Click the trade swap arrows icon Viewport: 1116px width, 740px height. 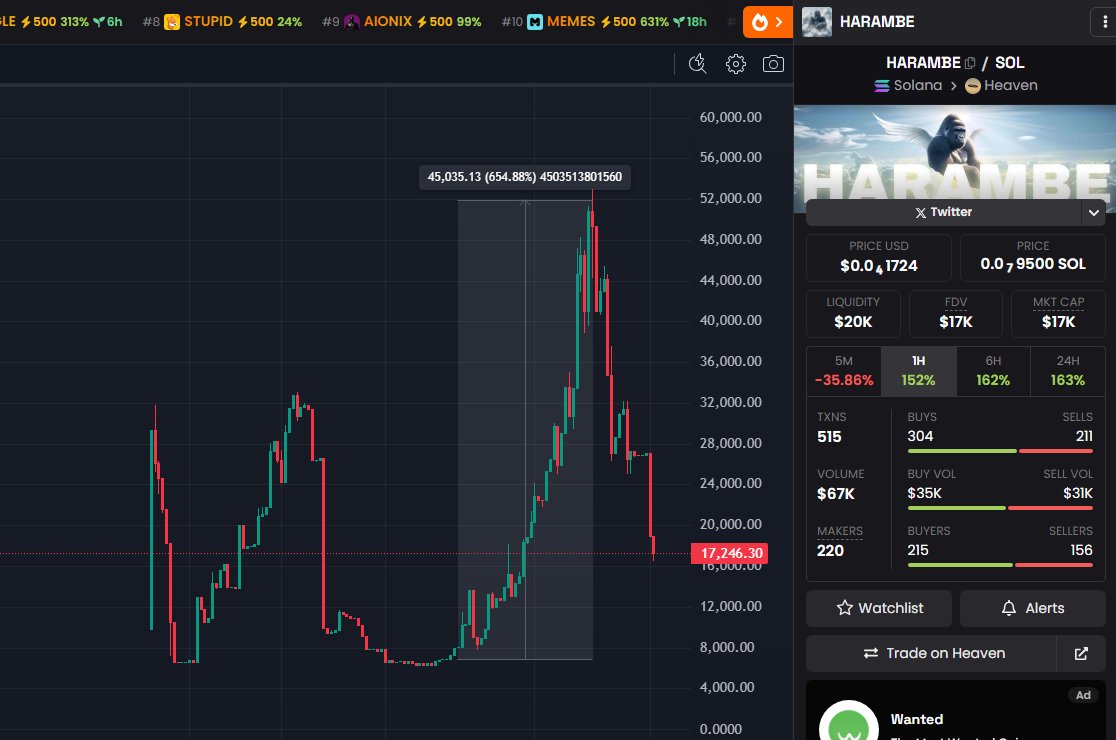tap(870, 653)
